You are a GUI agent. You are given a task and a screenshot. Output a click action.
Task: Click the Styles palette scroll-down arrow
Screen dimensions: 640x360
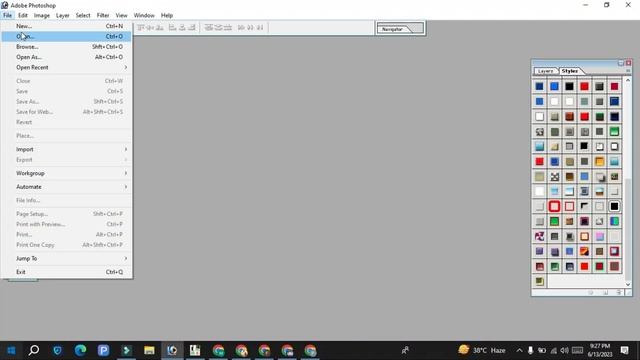628,284
